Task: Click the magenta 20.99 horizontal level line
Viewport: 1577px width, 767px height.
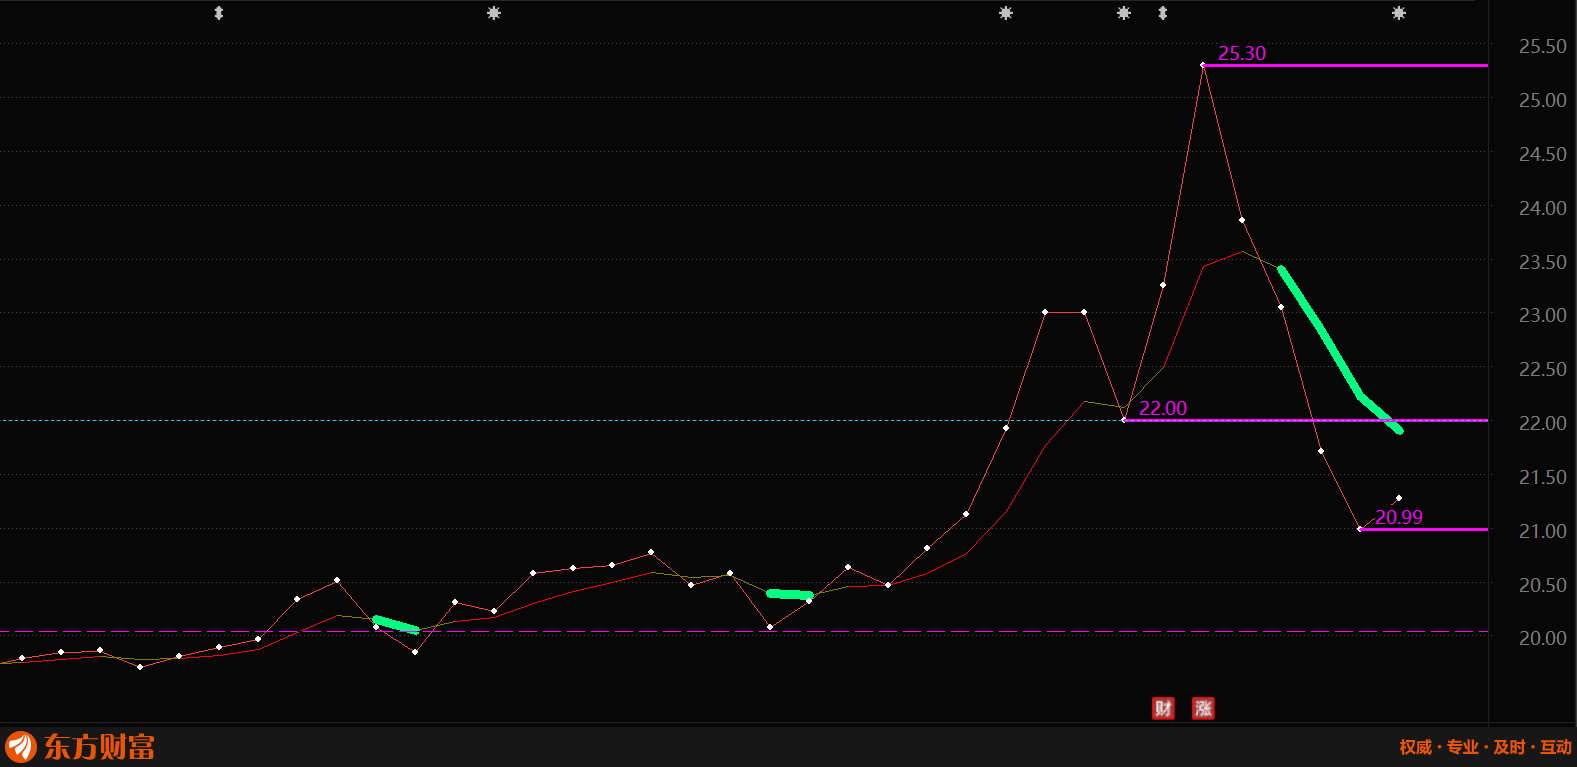Action: pyautogui.click(x=1424, y=529)
